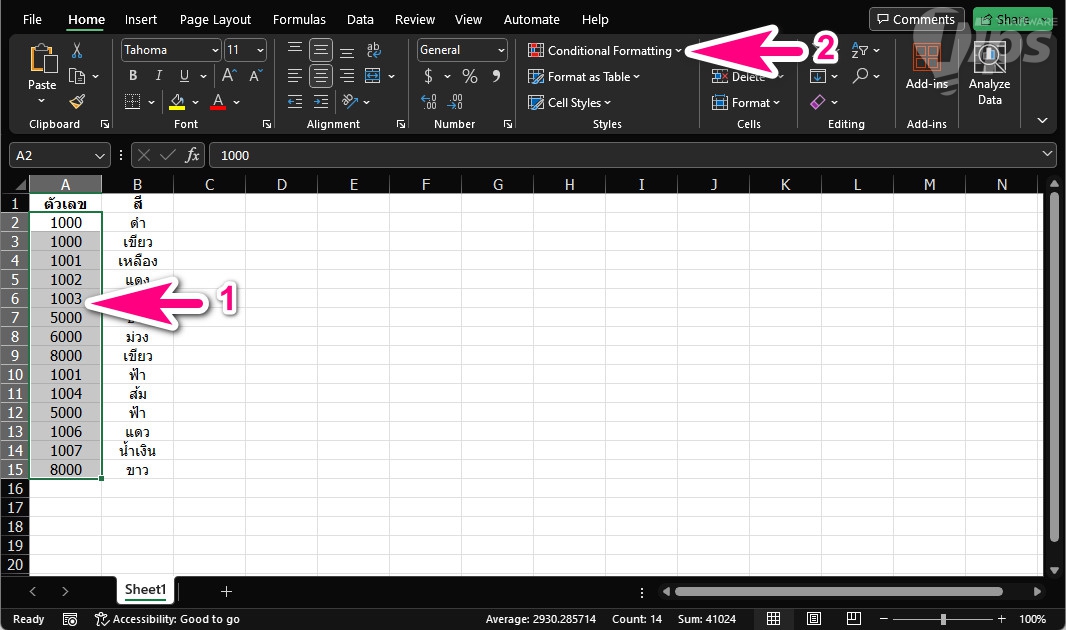Open Cell Styles menu
The height and width of the screenshot is (630, 1066).
(570, 103)
